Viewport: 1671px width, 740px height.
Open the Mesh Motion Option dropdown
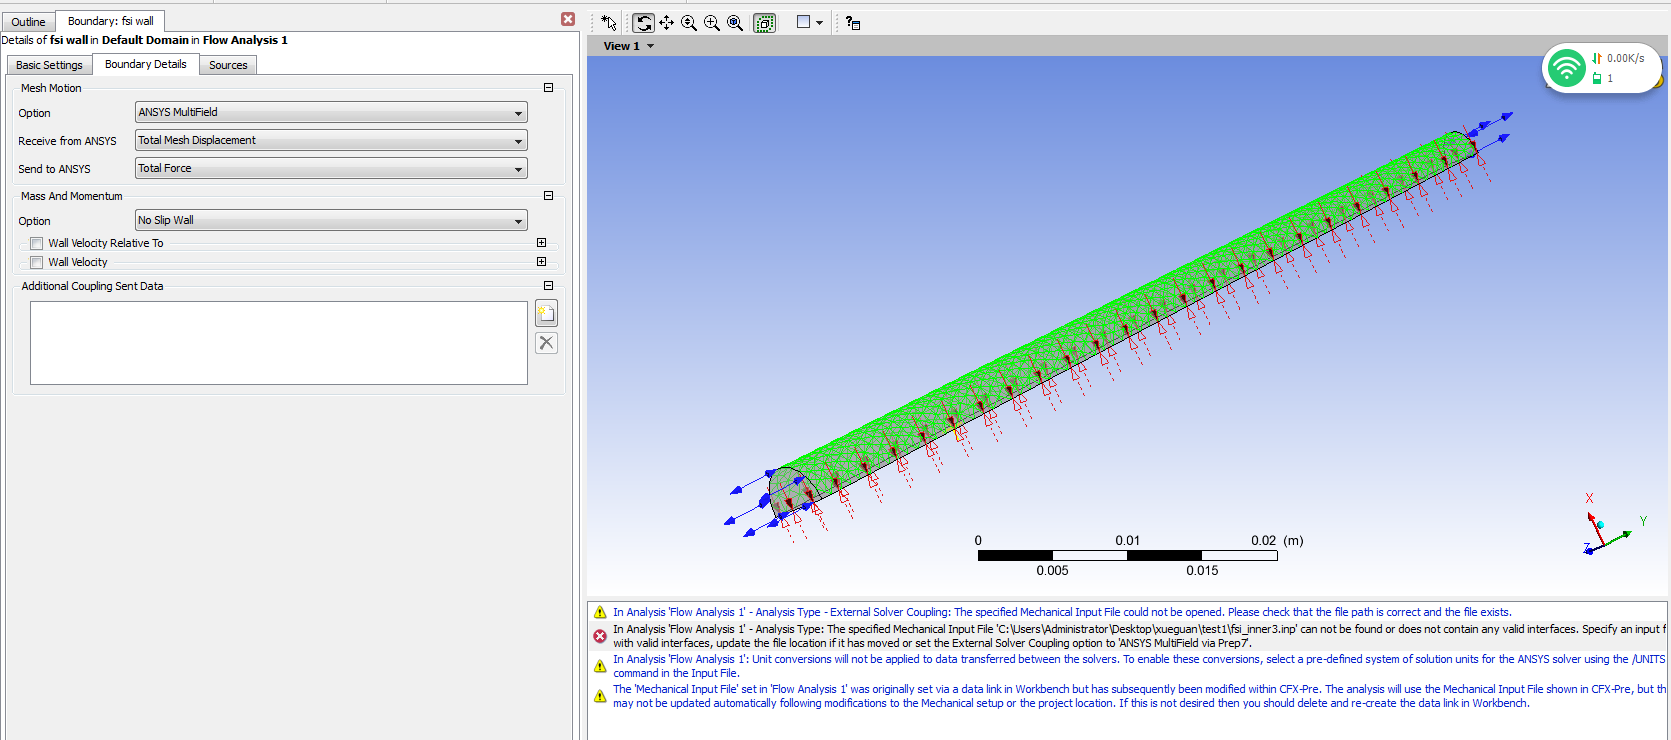[x=331, y=113]
